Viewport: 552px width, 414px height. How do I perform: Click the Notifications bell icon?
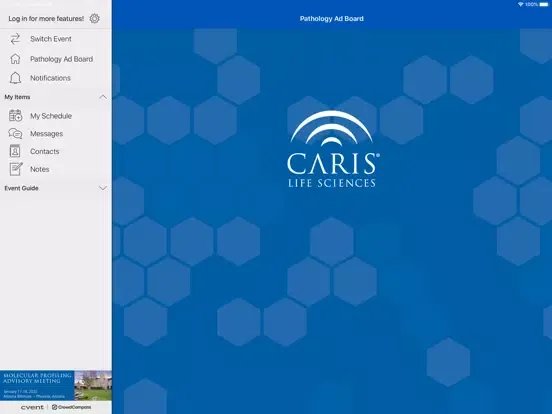click(x=15, y=78)
